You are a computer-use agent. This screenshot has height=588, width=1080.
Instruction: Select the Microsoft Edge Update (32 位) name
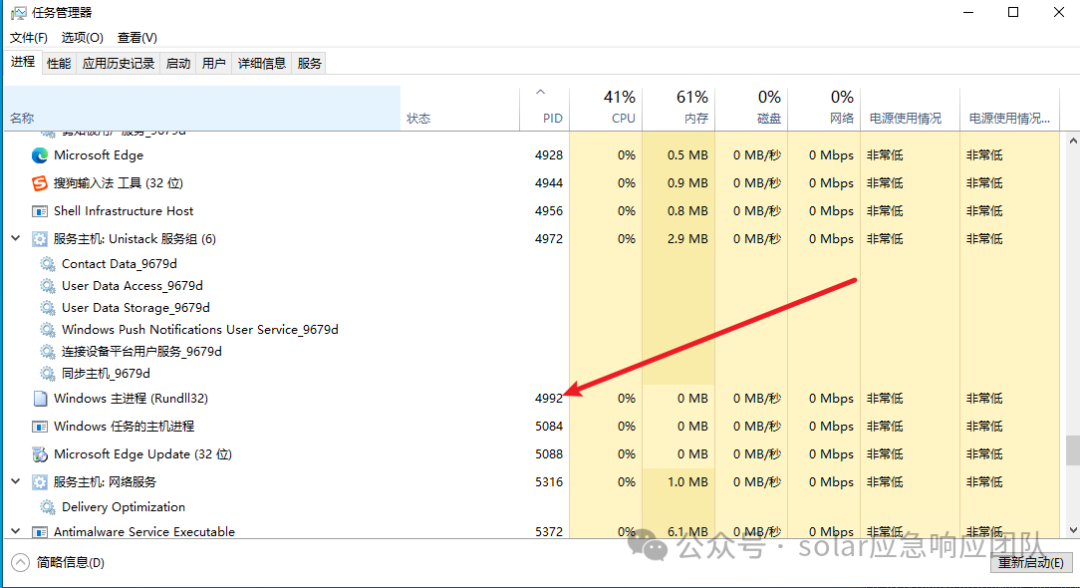143,454
